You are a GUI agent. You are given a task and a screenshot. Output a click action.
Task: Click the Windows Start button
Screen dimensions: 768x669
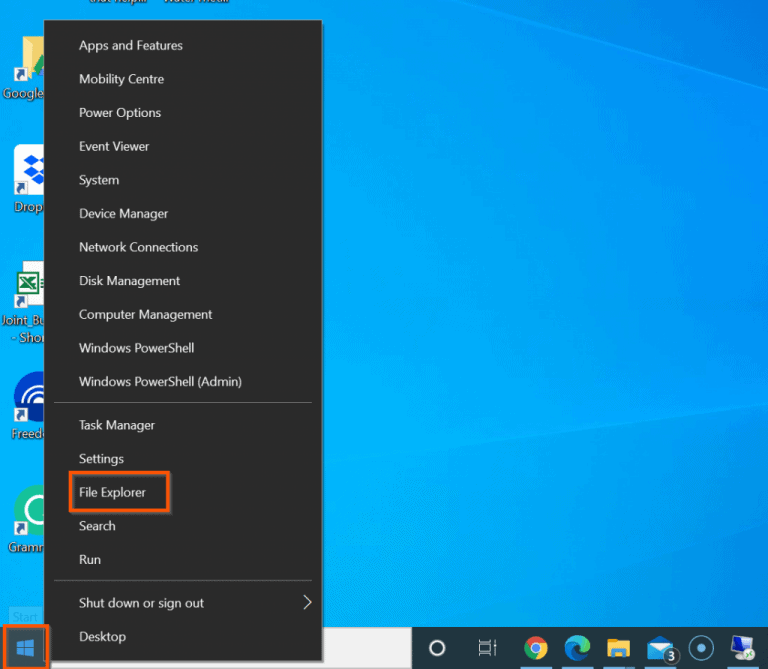coord(25,647)
